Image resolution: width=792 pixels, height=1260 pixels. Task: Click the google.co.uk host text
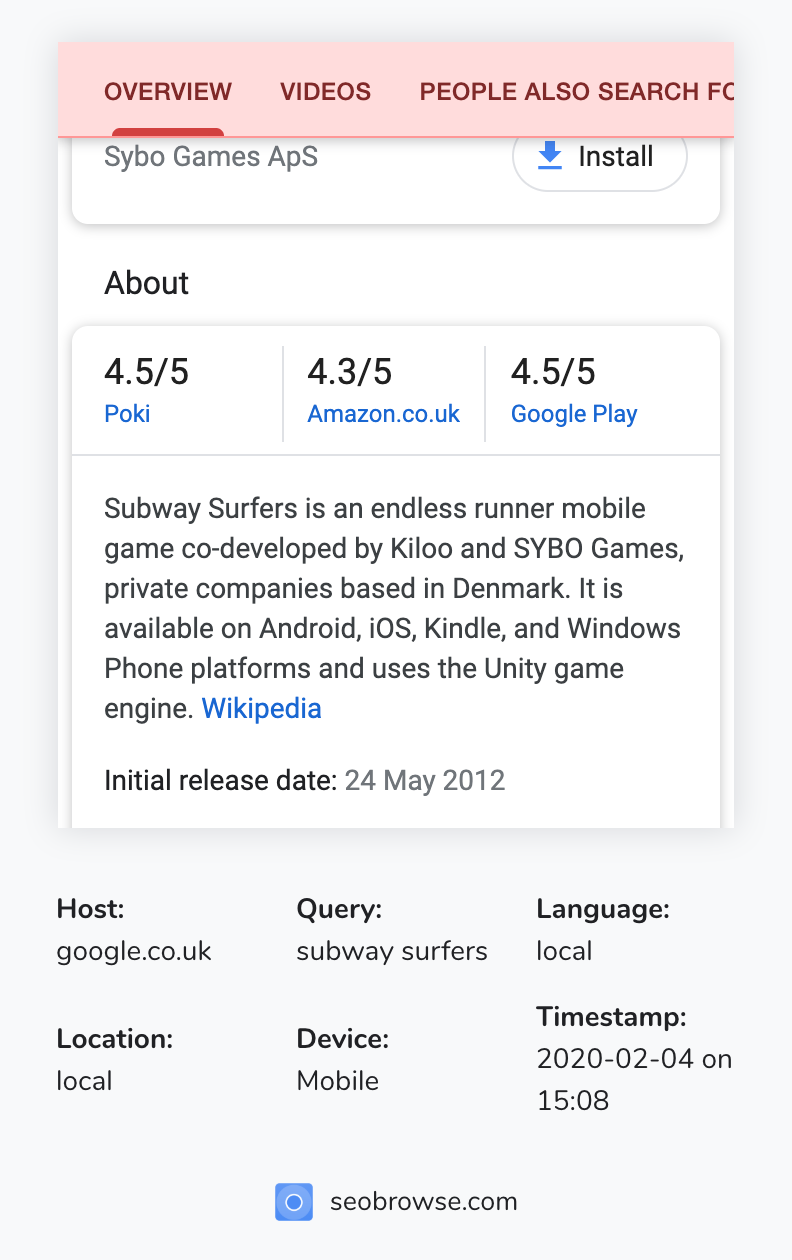(x=133, y=951)
